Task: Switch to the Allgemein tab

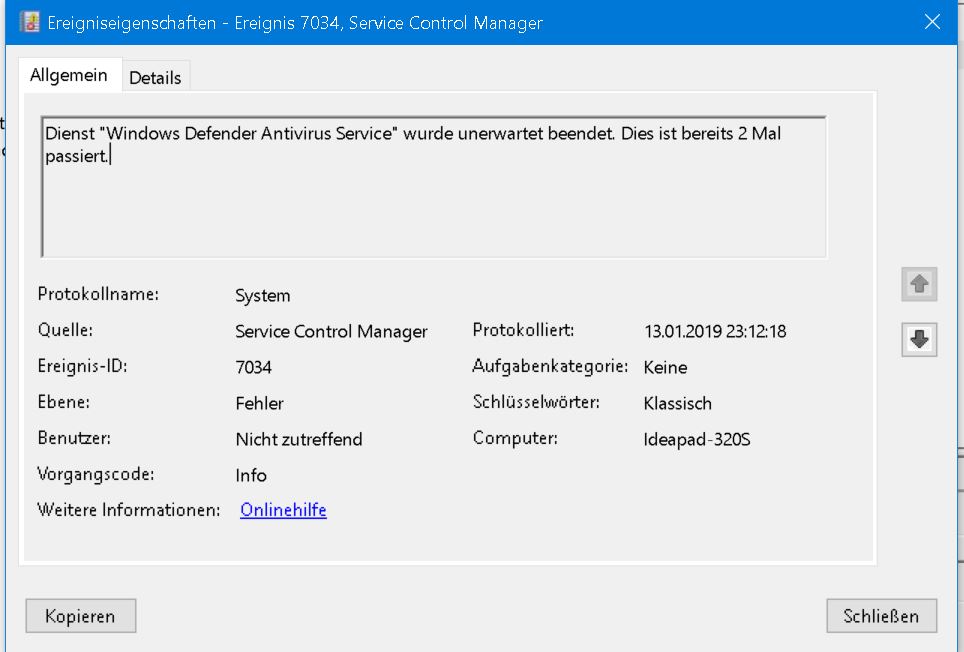Action: coord(69,76)
